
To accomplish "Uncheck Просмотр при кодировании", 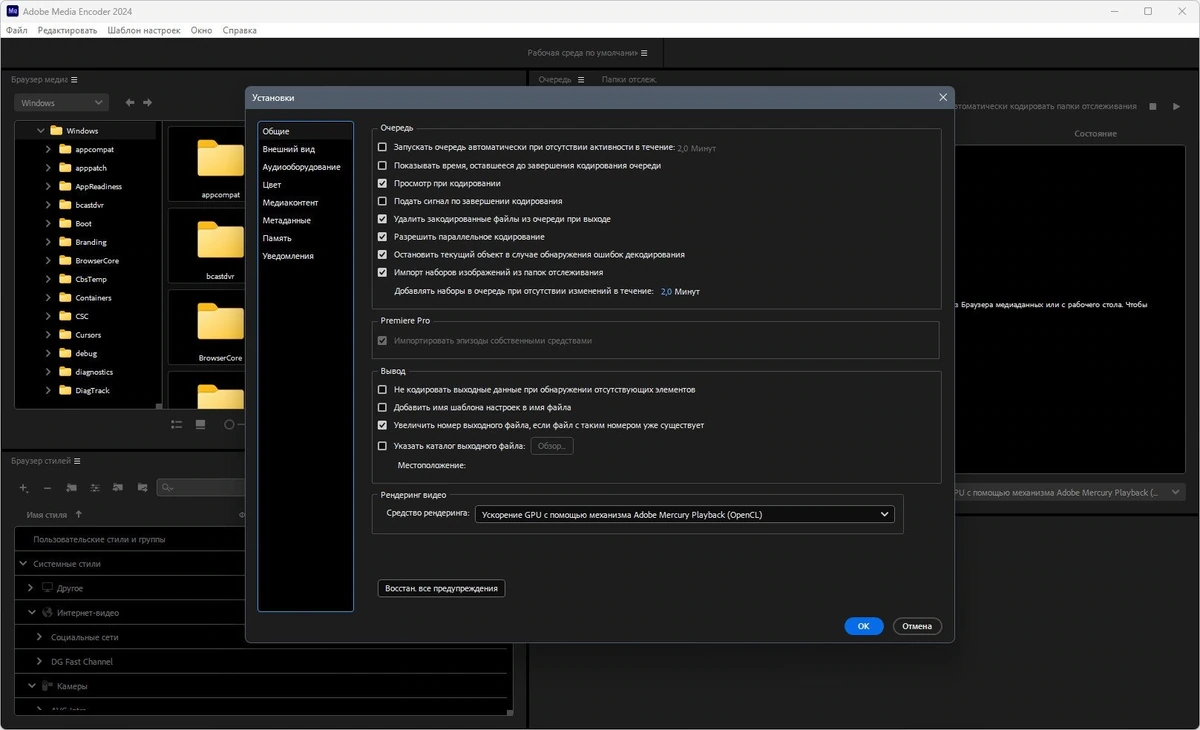I will (x=382, y=183).
